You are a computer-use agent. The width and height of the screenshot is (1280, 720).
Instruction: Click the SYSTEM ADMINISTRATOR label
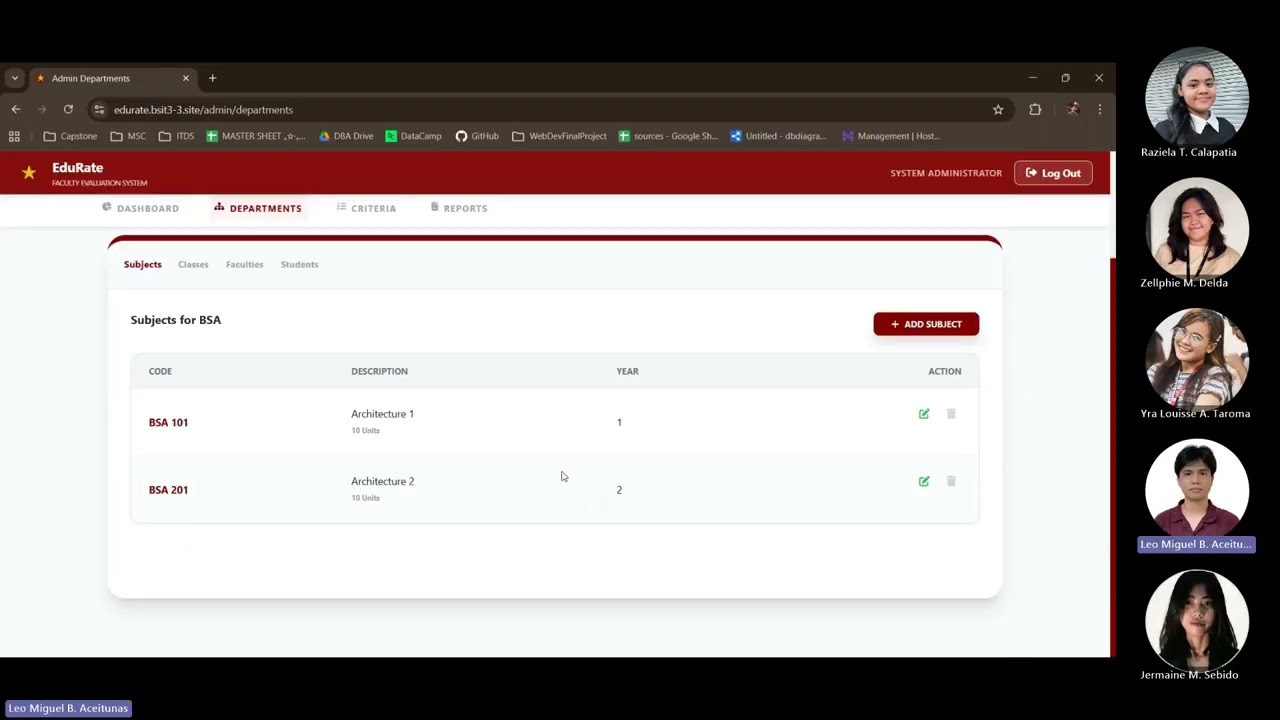(x=946, y=173)
